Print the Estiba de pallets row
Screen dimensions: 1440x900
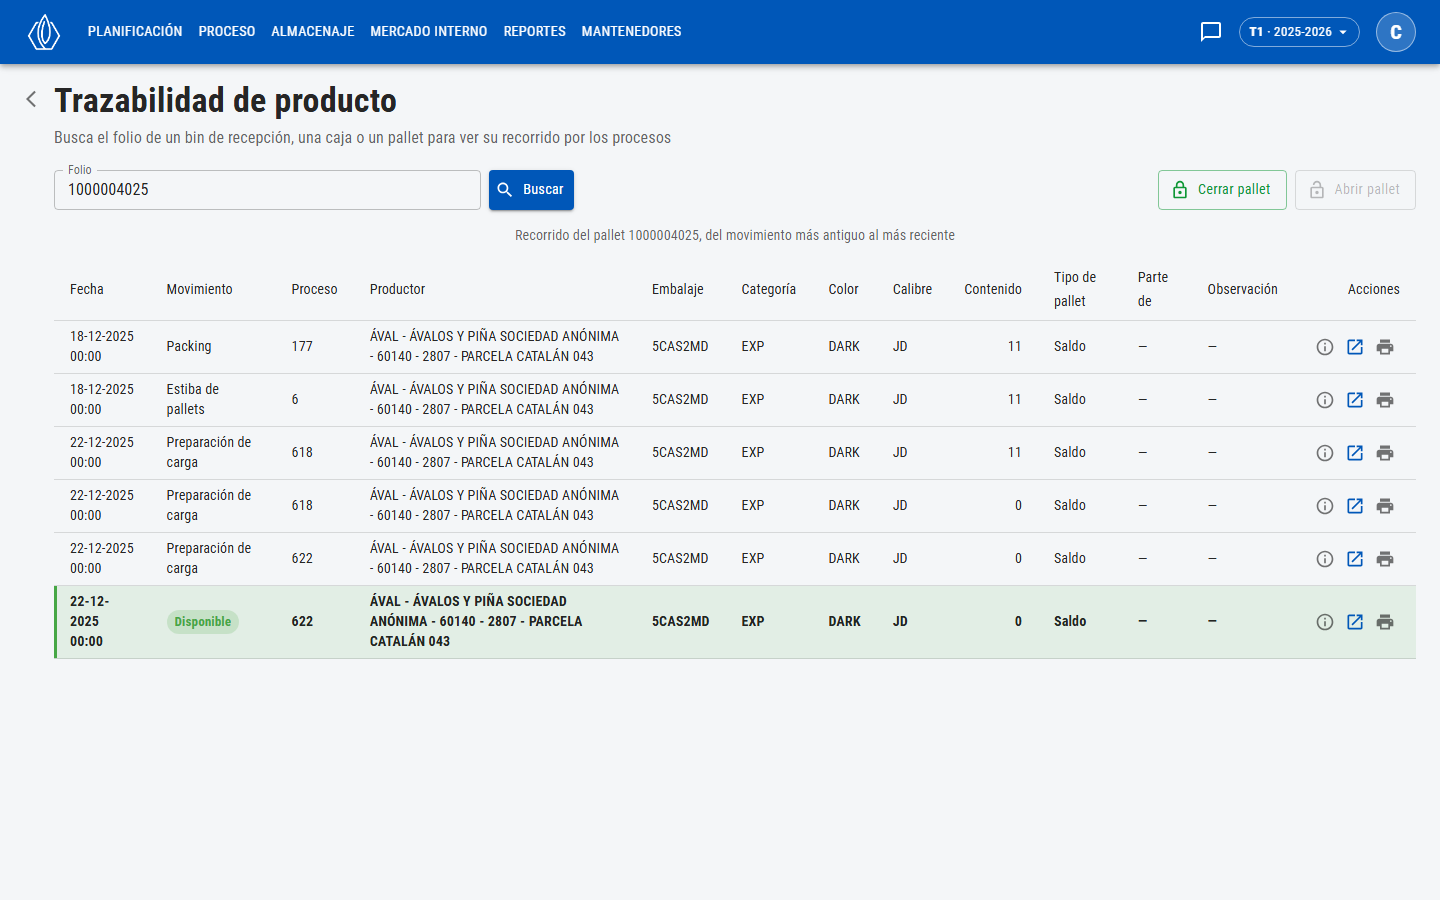coord(1385,400)
